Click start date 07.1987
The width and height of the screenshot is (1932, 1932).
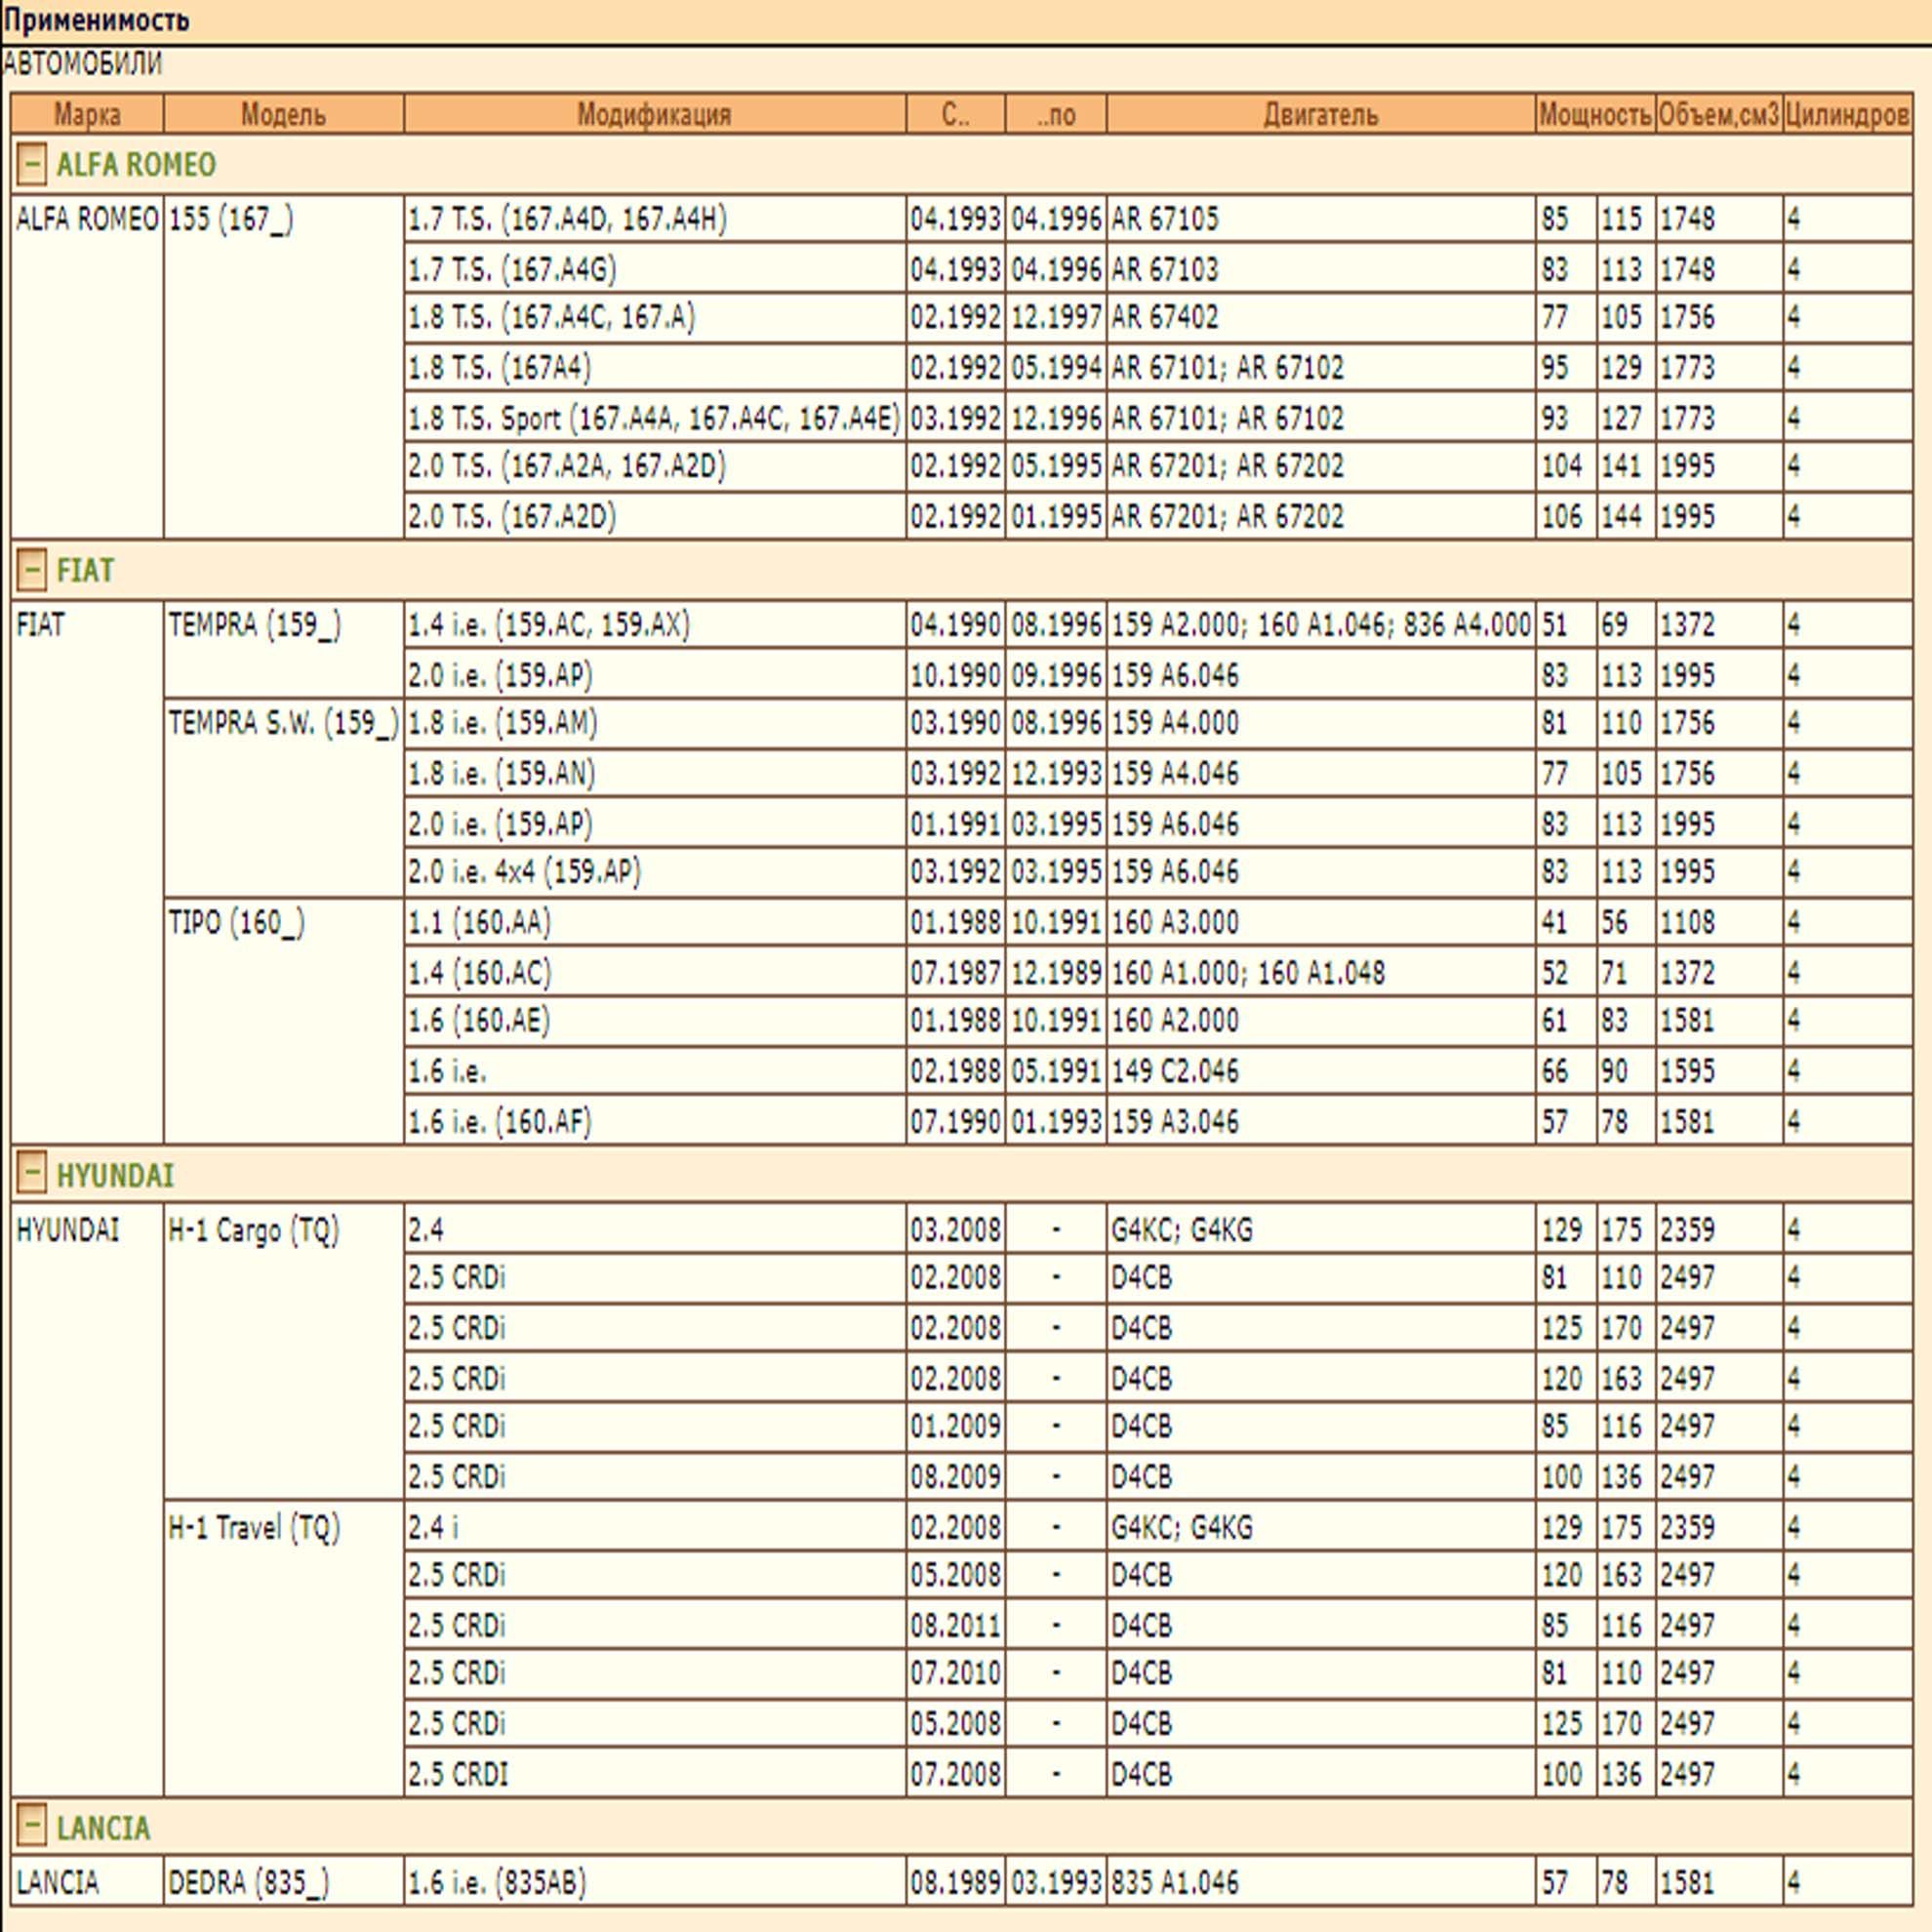pyautogui.click(x=956, y=973)
